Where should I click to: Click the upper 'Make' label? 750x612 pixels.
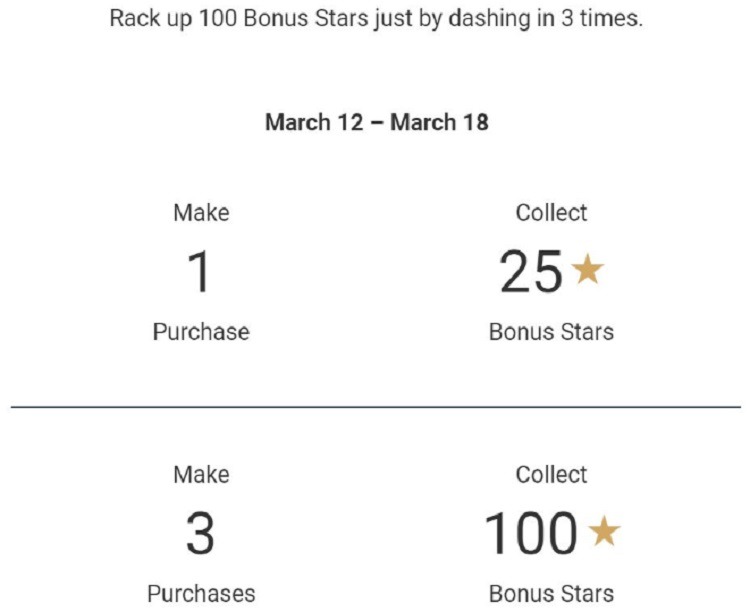[201, 212]
